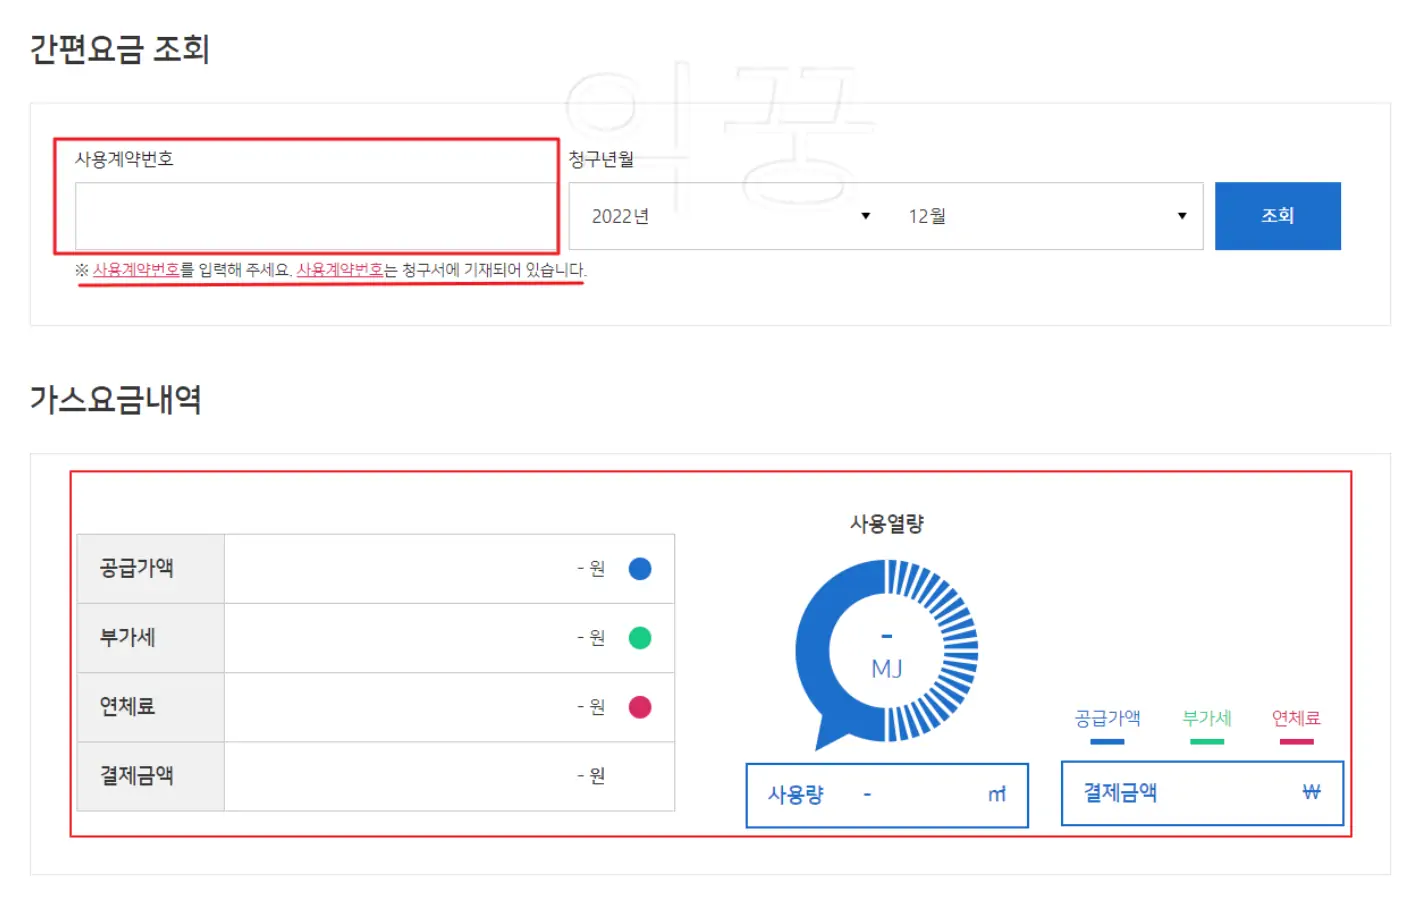Click the first underlined 사용계약번호 link
Image resolution: width=1412 pixels, height=922 pixels.
pos(135,270)
